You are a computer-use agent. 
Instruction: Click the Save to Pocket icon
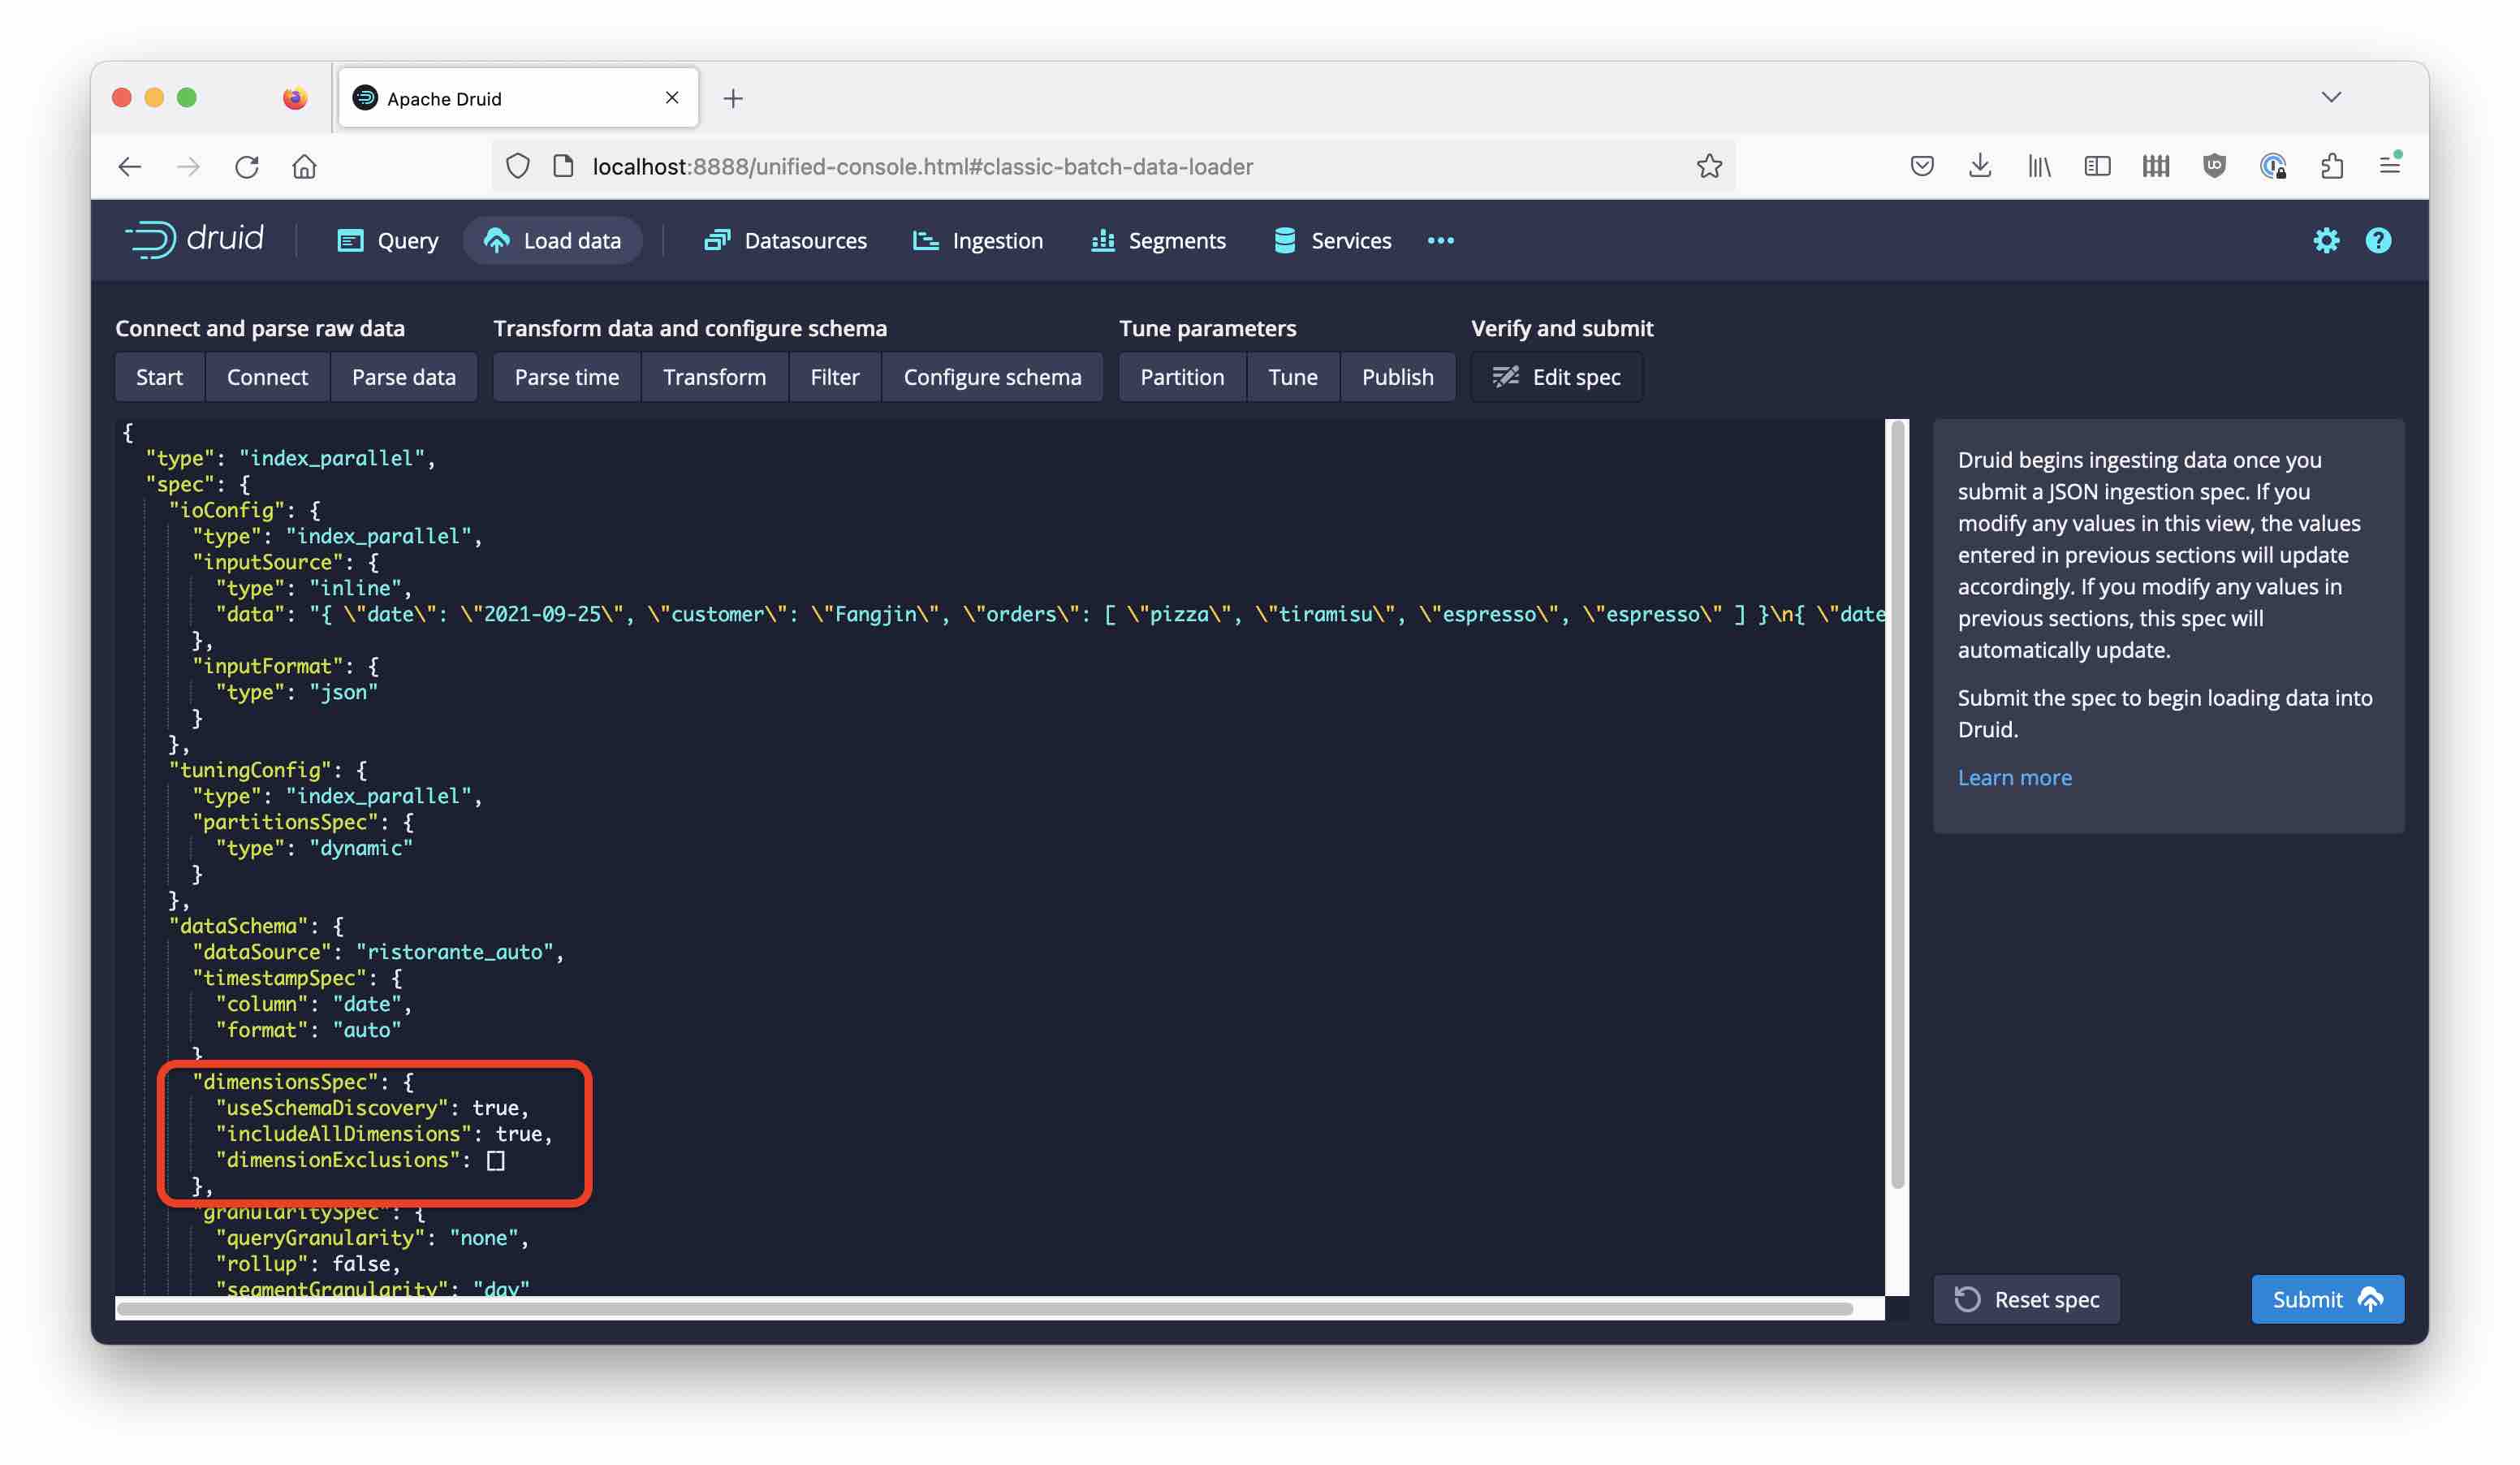1921,166
